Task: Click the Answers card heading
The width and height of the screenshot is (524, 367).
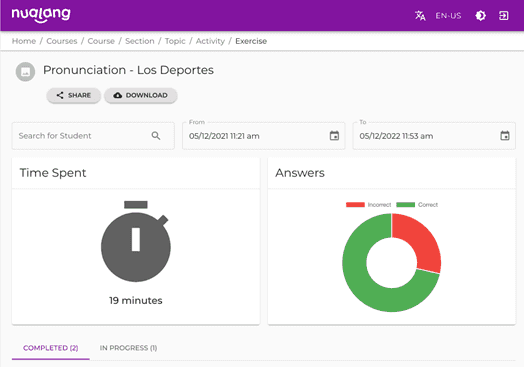Action: coord(300,173)
